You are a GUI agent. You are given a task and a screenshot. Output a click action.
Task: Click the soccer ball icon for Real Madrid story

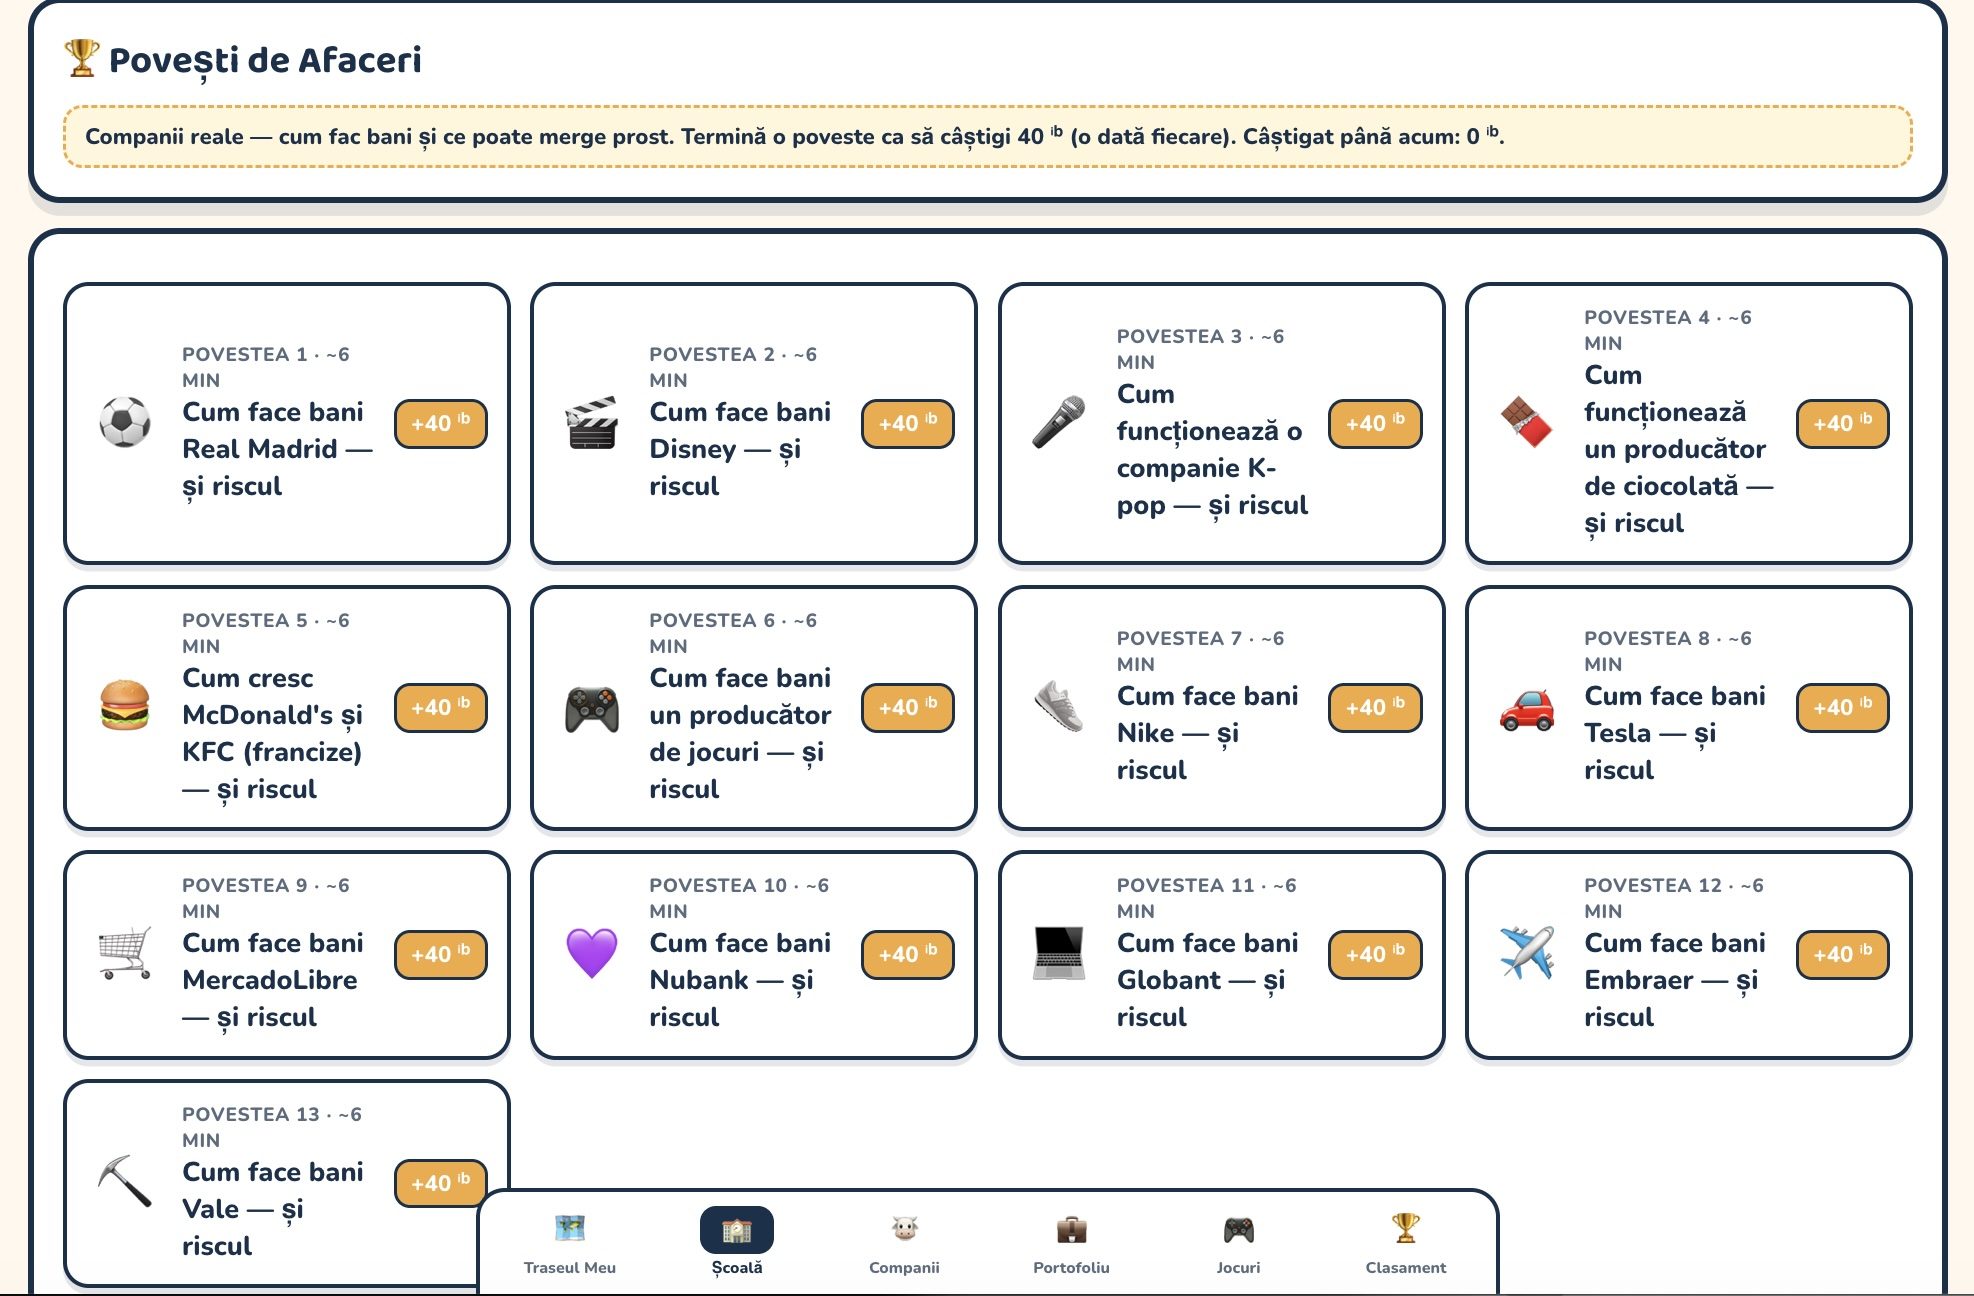pos(125,422)
